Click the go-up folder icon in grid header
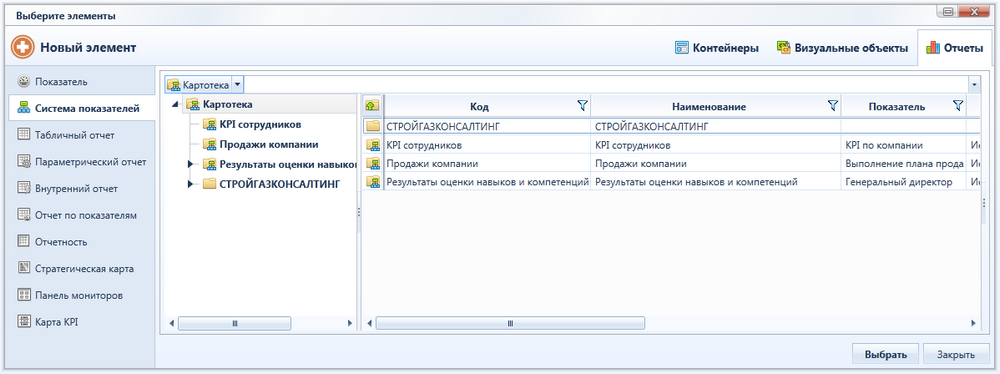Screen dimensions: 1000x374 (372, 106)
